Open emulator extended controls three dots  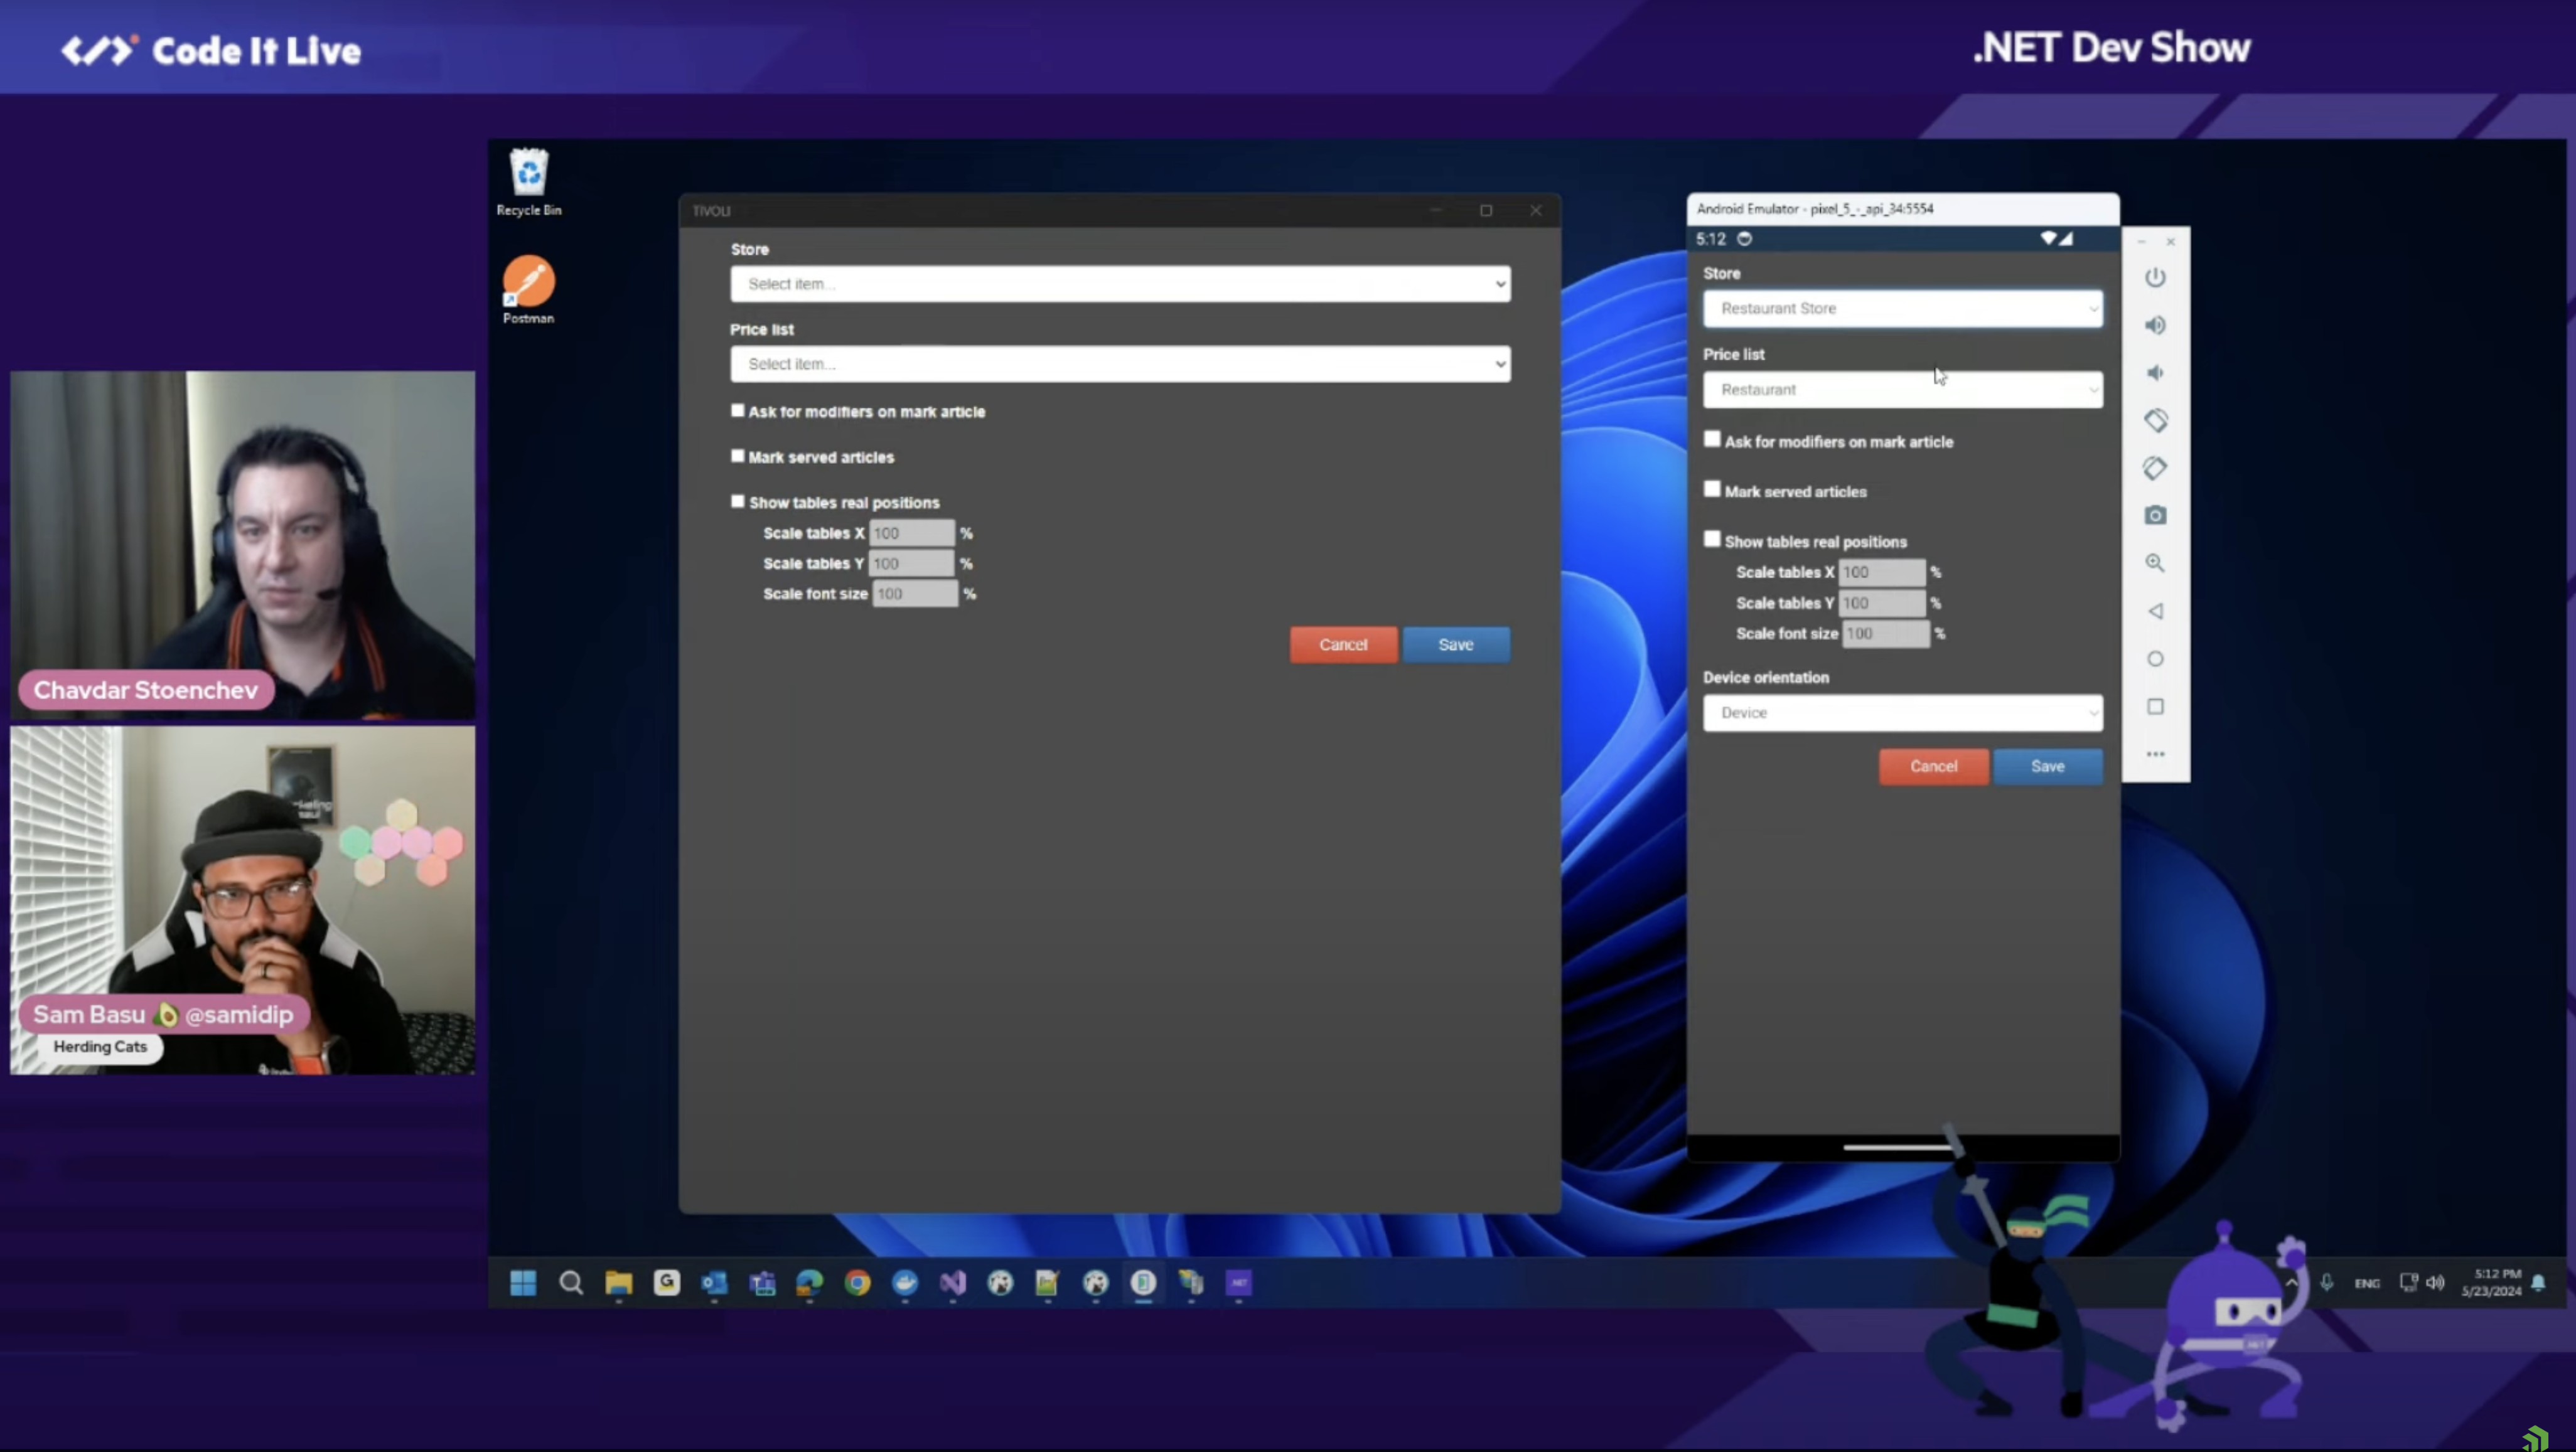2155,754
